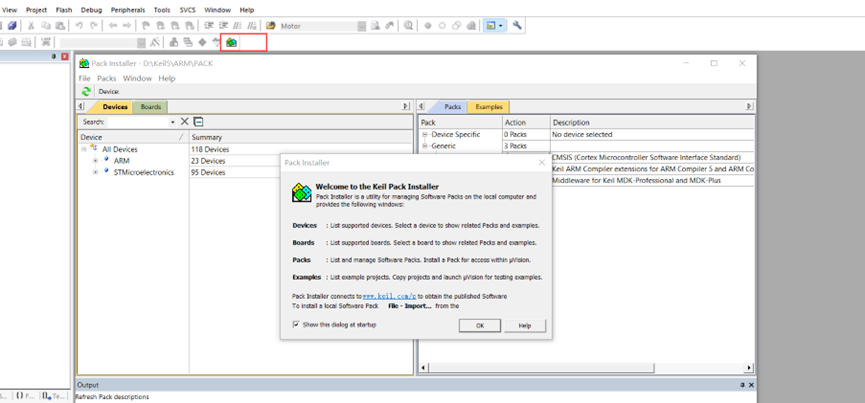Toggle enable breakpoint hollow circle icon
Image resolution: width=865 pixels, height=403 pixels.
click(x=442, y=25)
